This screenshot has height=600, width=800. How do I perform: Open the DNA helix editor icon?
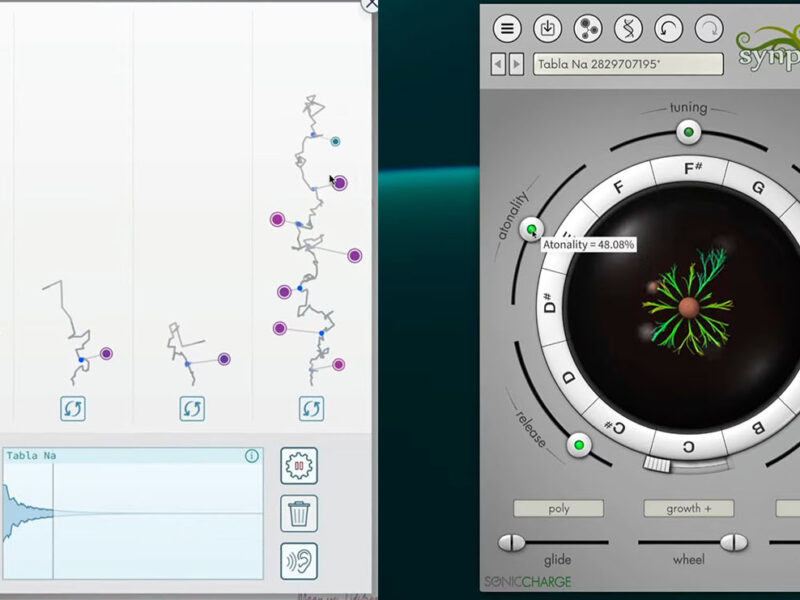630,28
